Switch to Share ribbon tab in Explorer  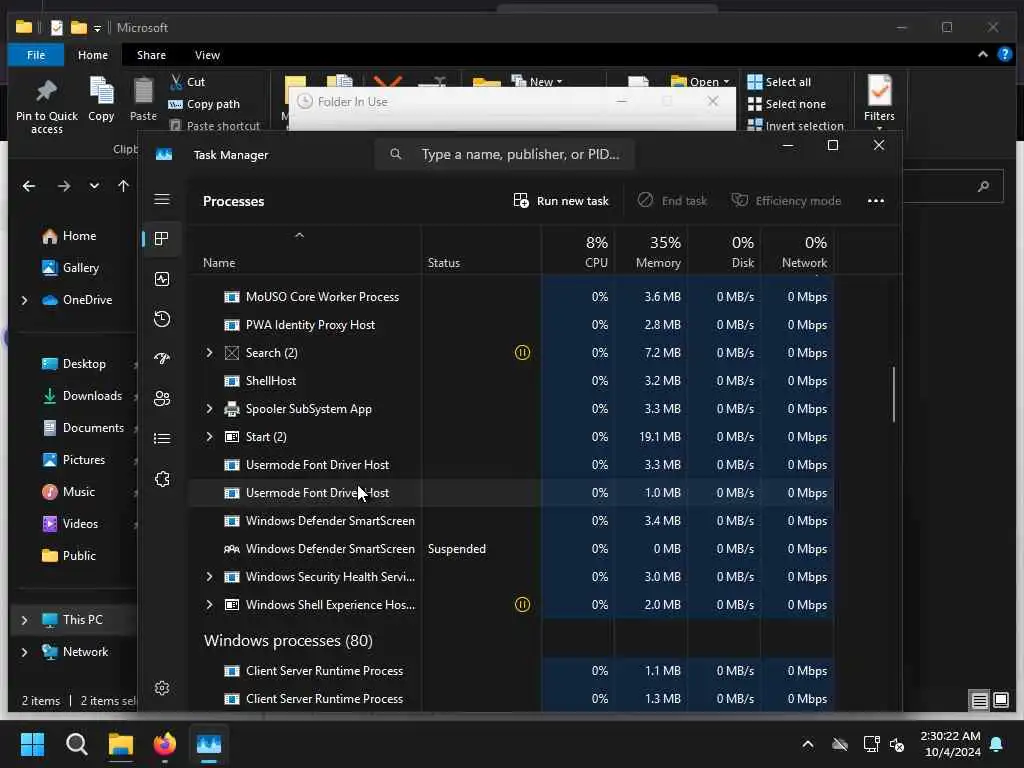[x=151, y=55]
